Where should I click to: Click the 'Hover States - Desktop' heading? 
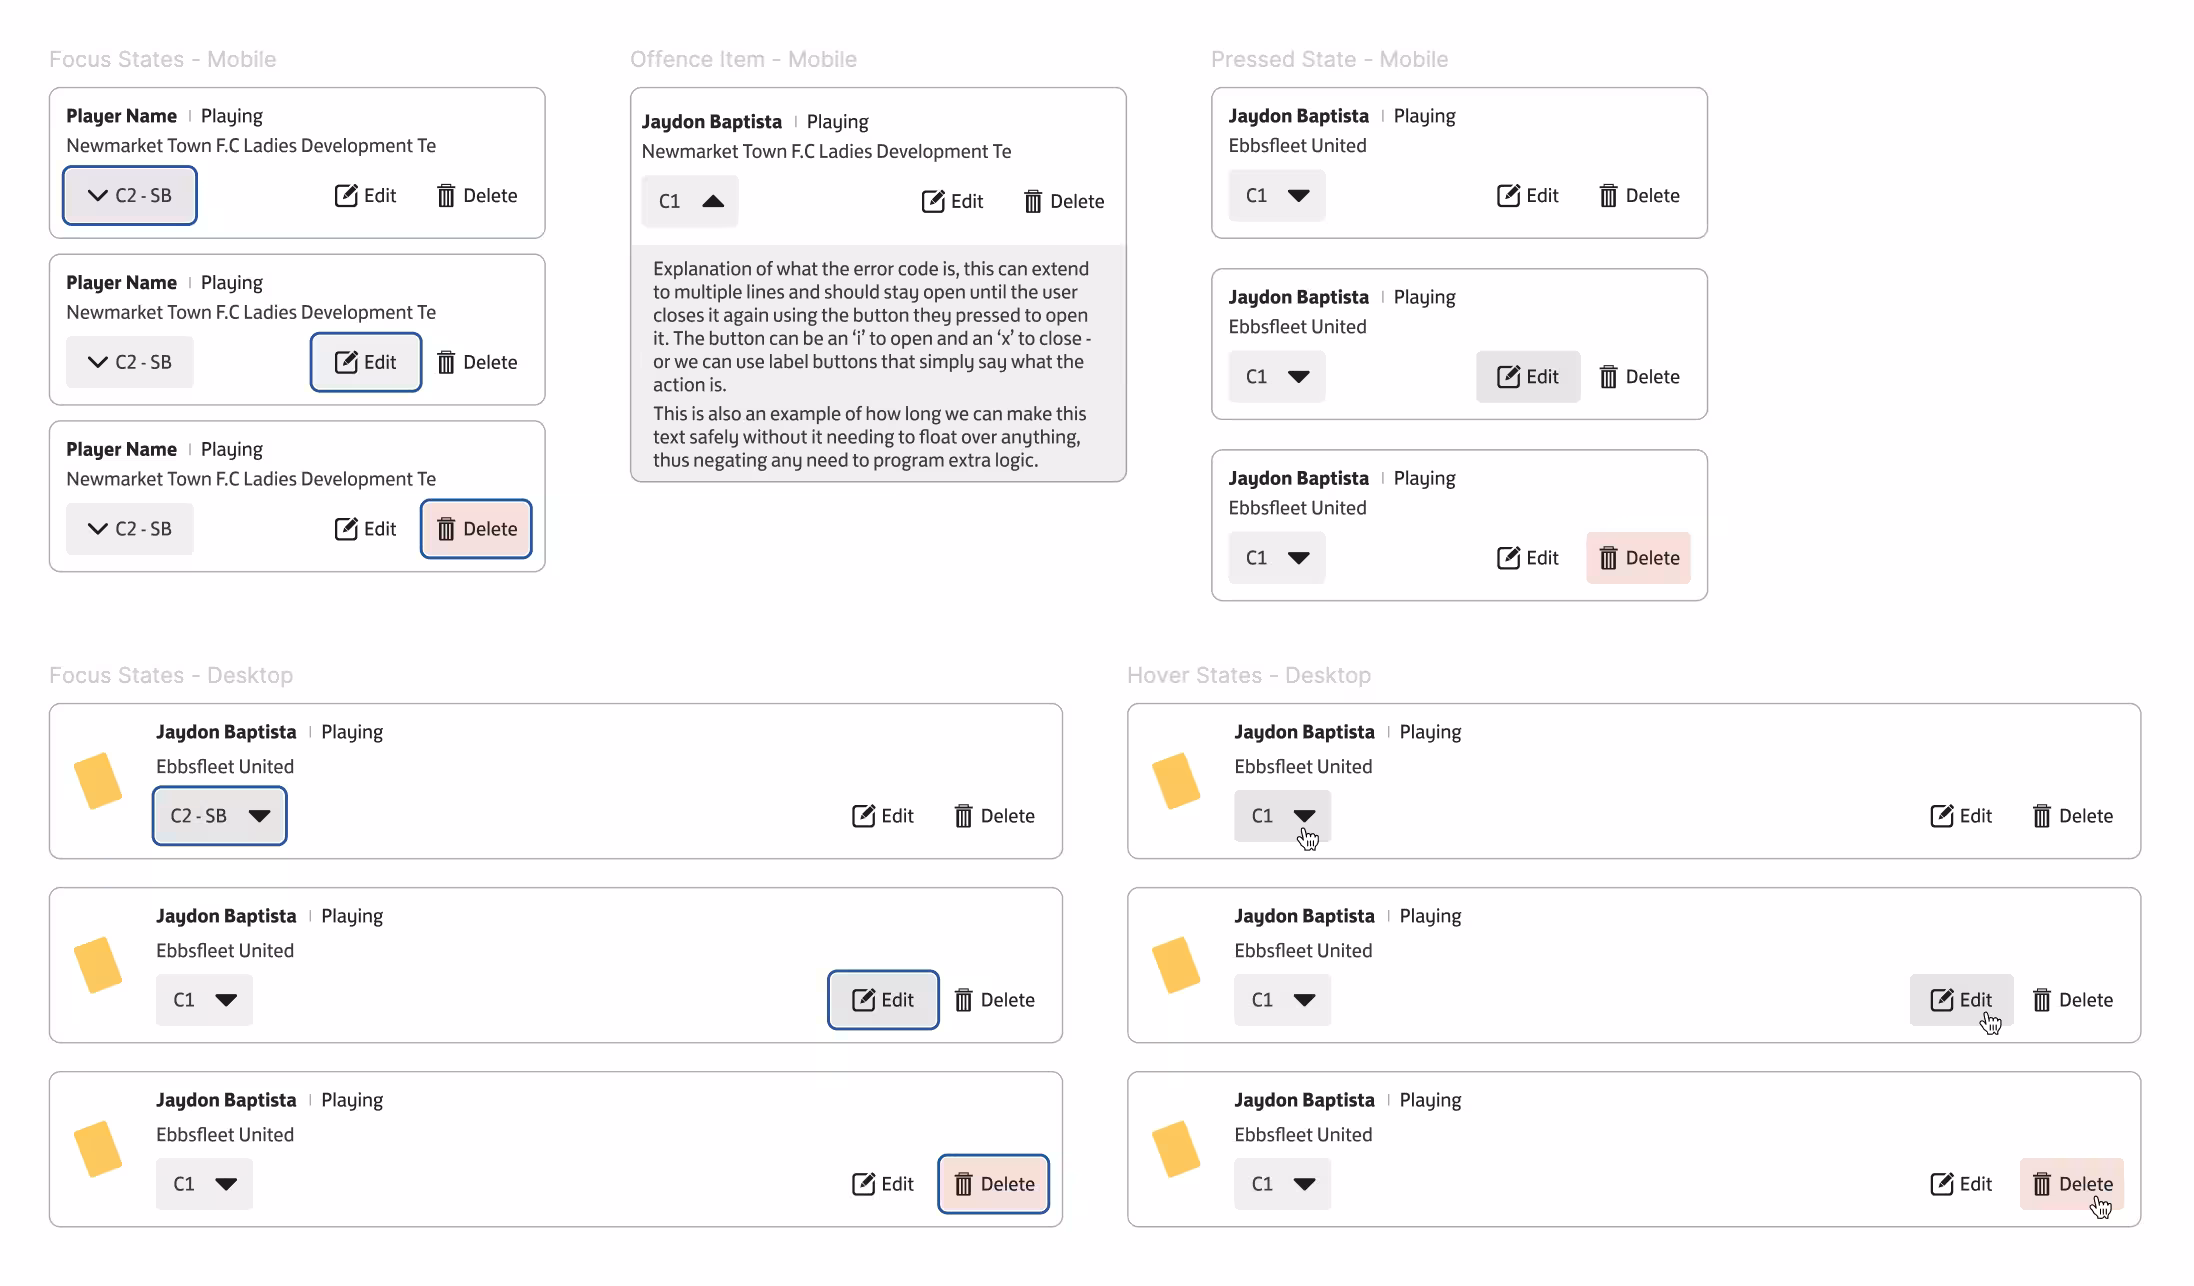1249,675
